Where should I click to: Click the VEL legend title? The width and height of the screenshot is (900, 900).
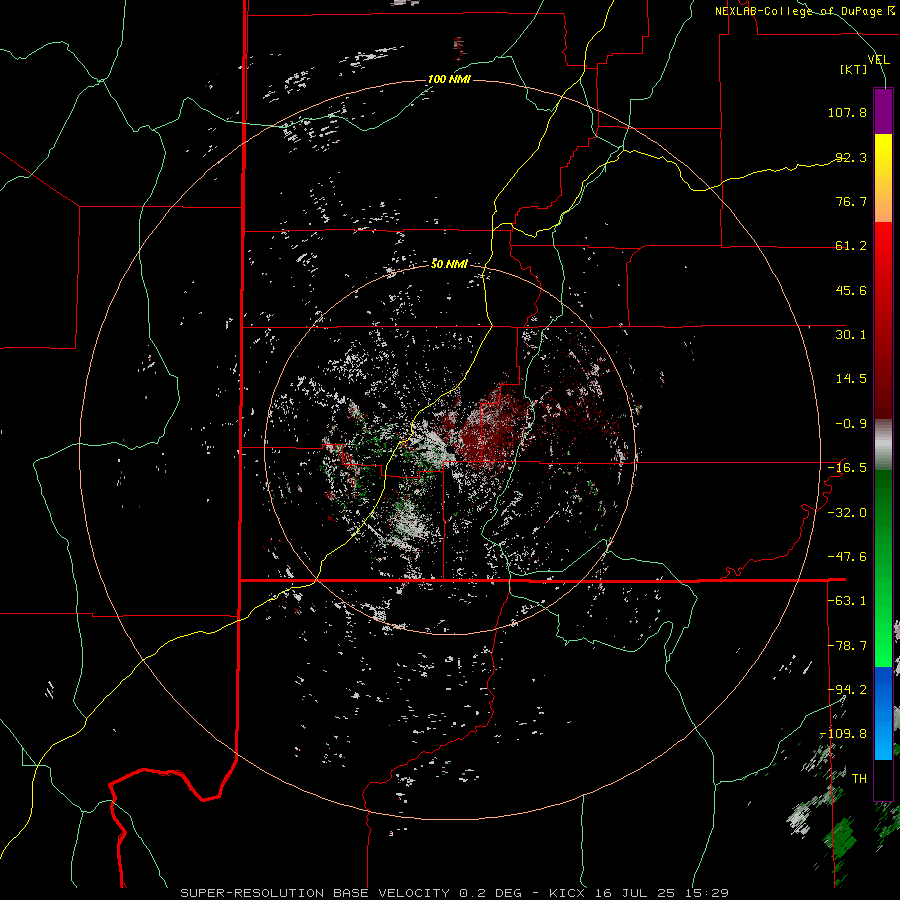[x=878, y=60]
